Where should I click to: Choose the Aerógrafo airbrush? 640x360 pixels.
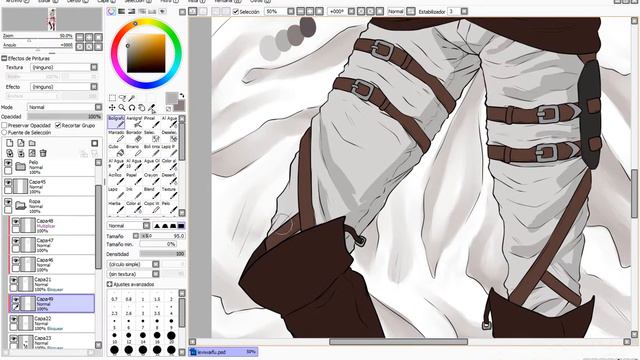pyautogui.click(x=134, y=122)
